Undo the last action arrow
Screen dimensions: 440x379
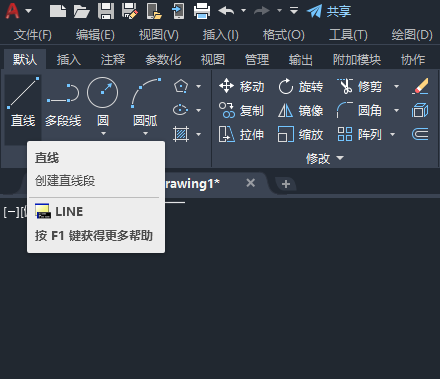pyautogui.click(x=226, y=11)
